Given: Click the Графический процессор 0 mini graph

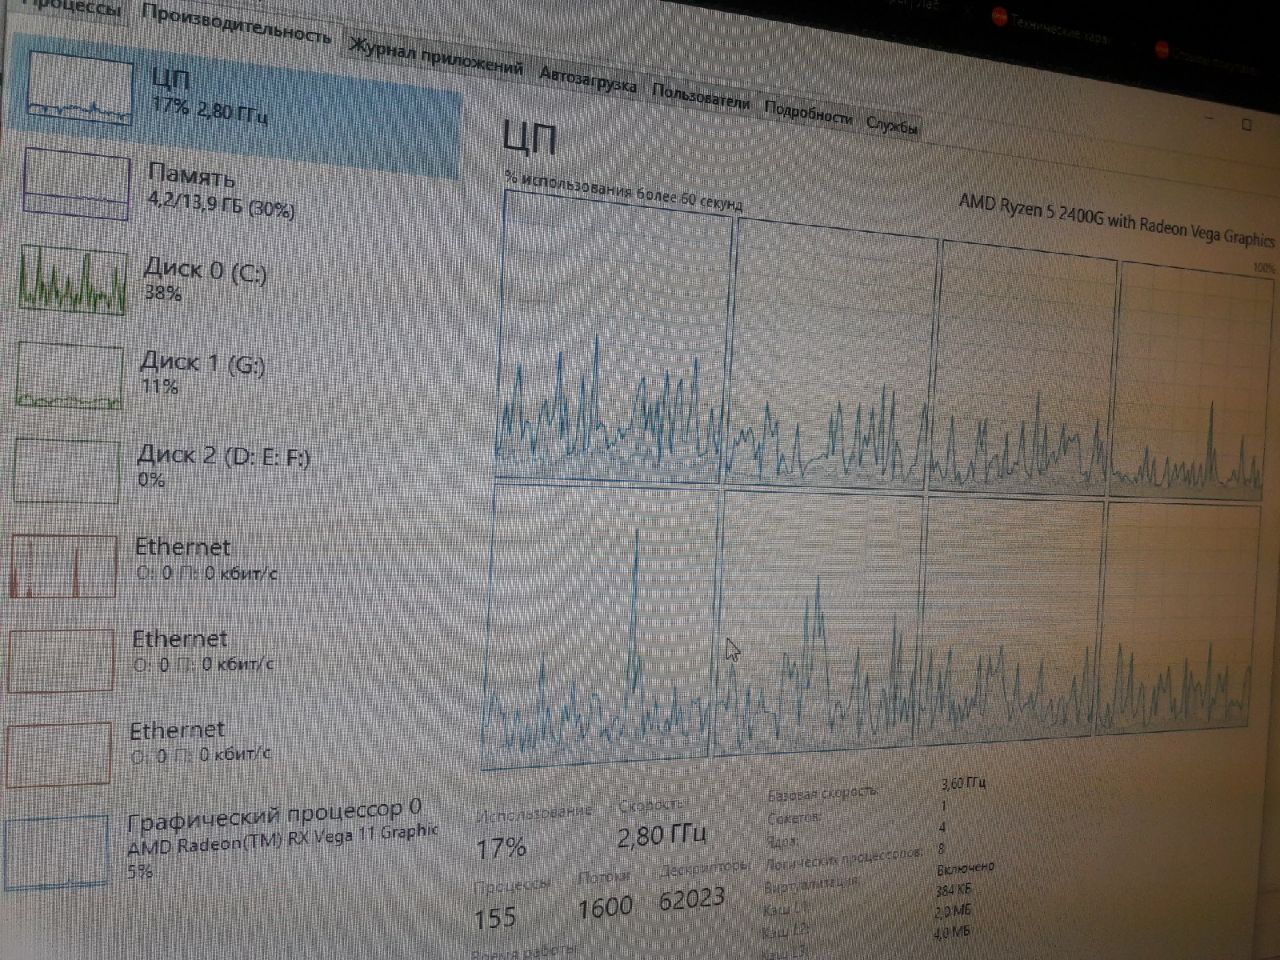Looking at the screenshot, I should [55, 852].
